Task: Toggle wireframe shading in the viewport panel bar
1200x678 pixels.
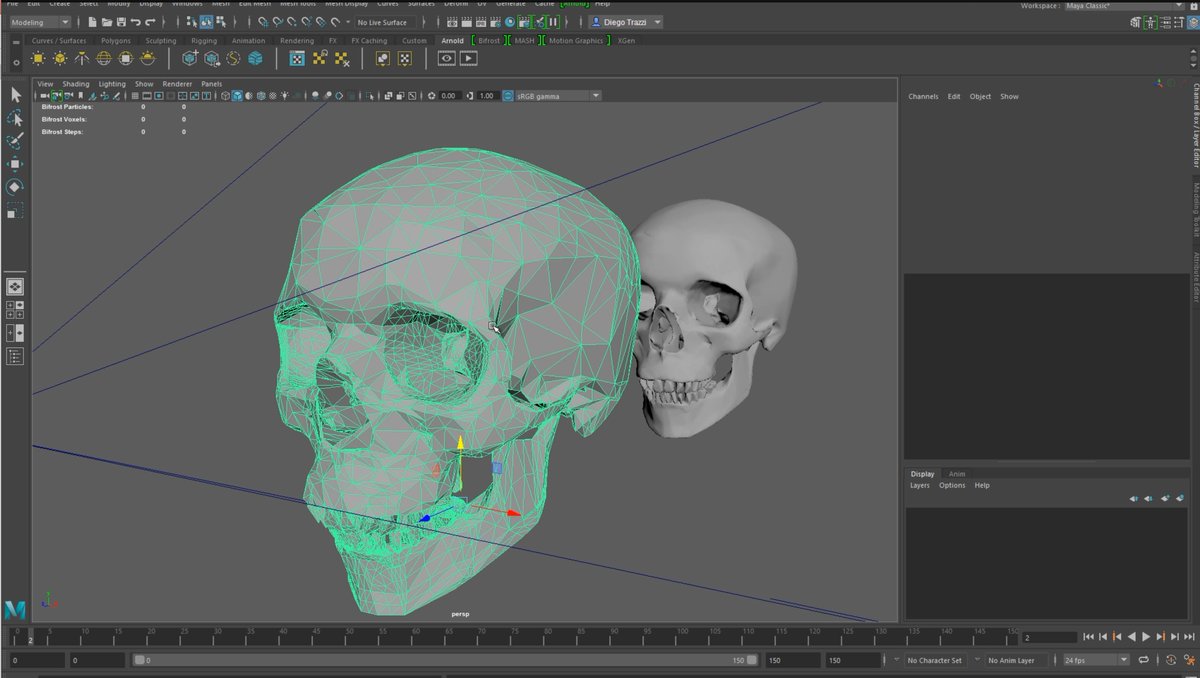Action: pyautogui.click(x=224, y=96)
